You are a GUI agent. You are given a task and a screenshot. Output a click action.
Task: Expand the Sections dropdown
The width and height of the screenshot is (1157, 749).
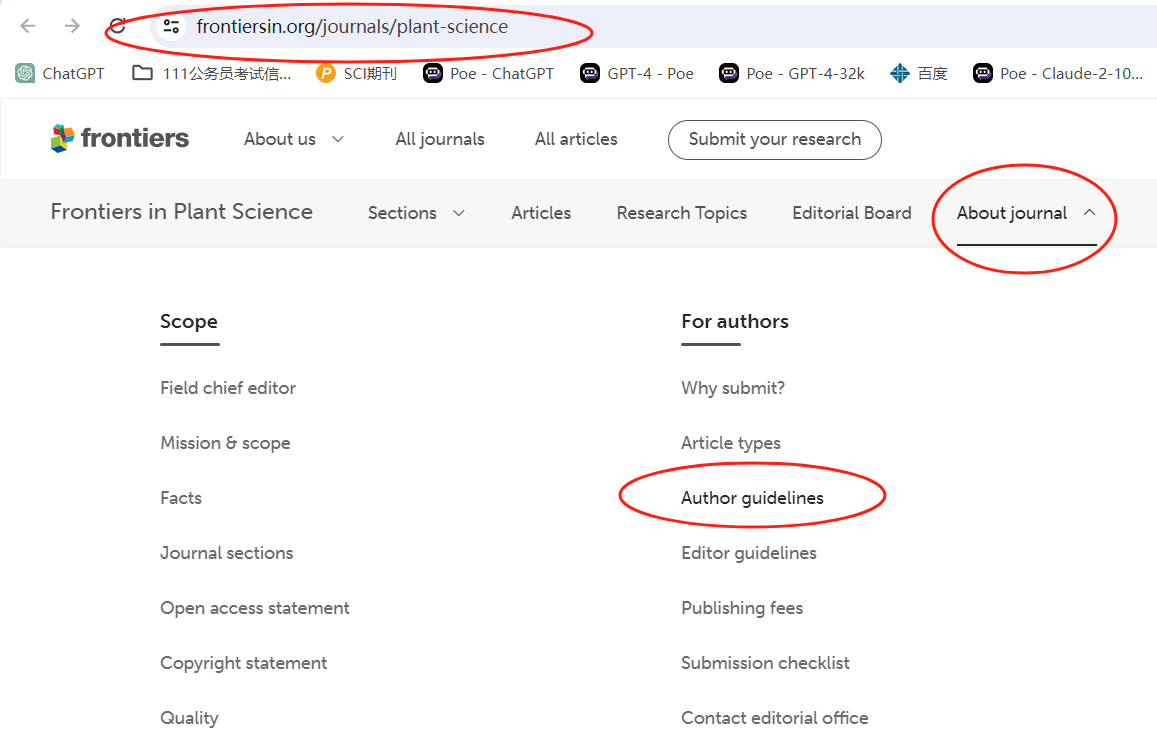[x=416, y=213]
